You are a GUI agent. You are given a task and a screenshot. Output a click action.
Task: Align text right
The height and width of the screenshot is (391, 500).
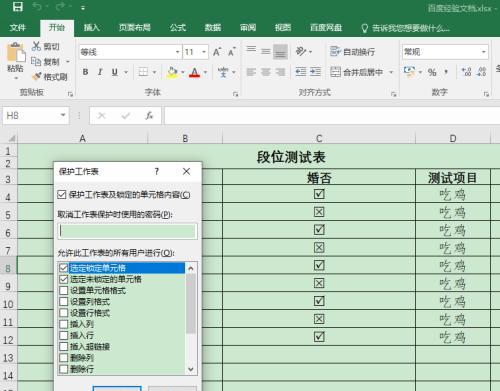(280, 72)
